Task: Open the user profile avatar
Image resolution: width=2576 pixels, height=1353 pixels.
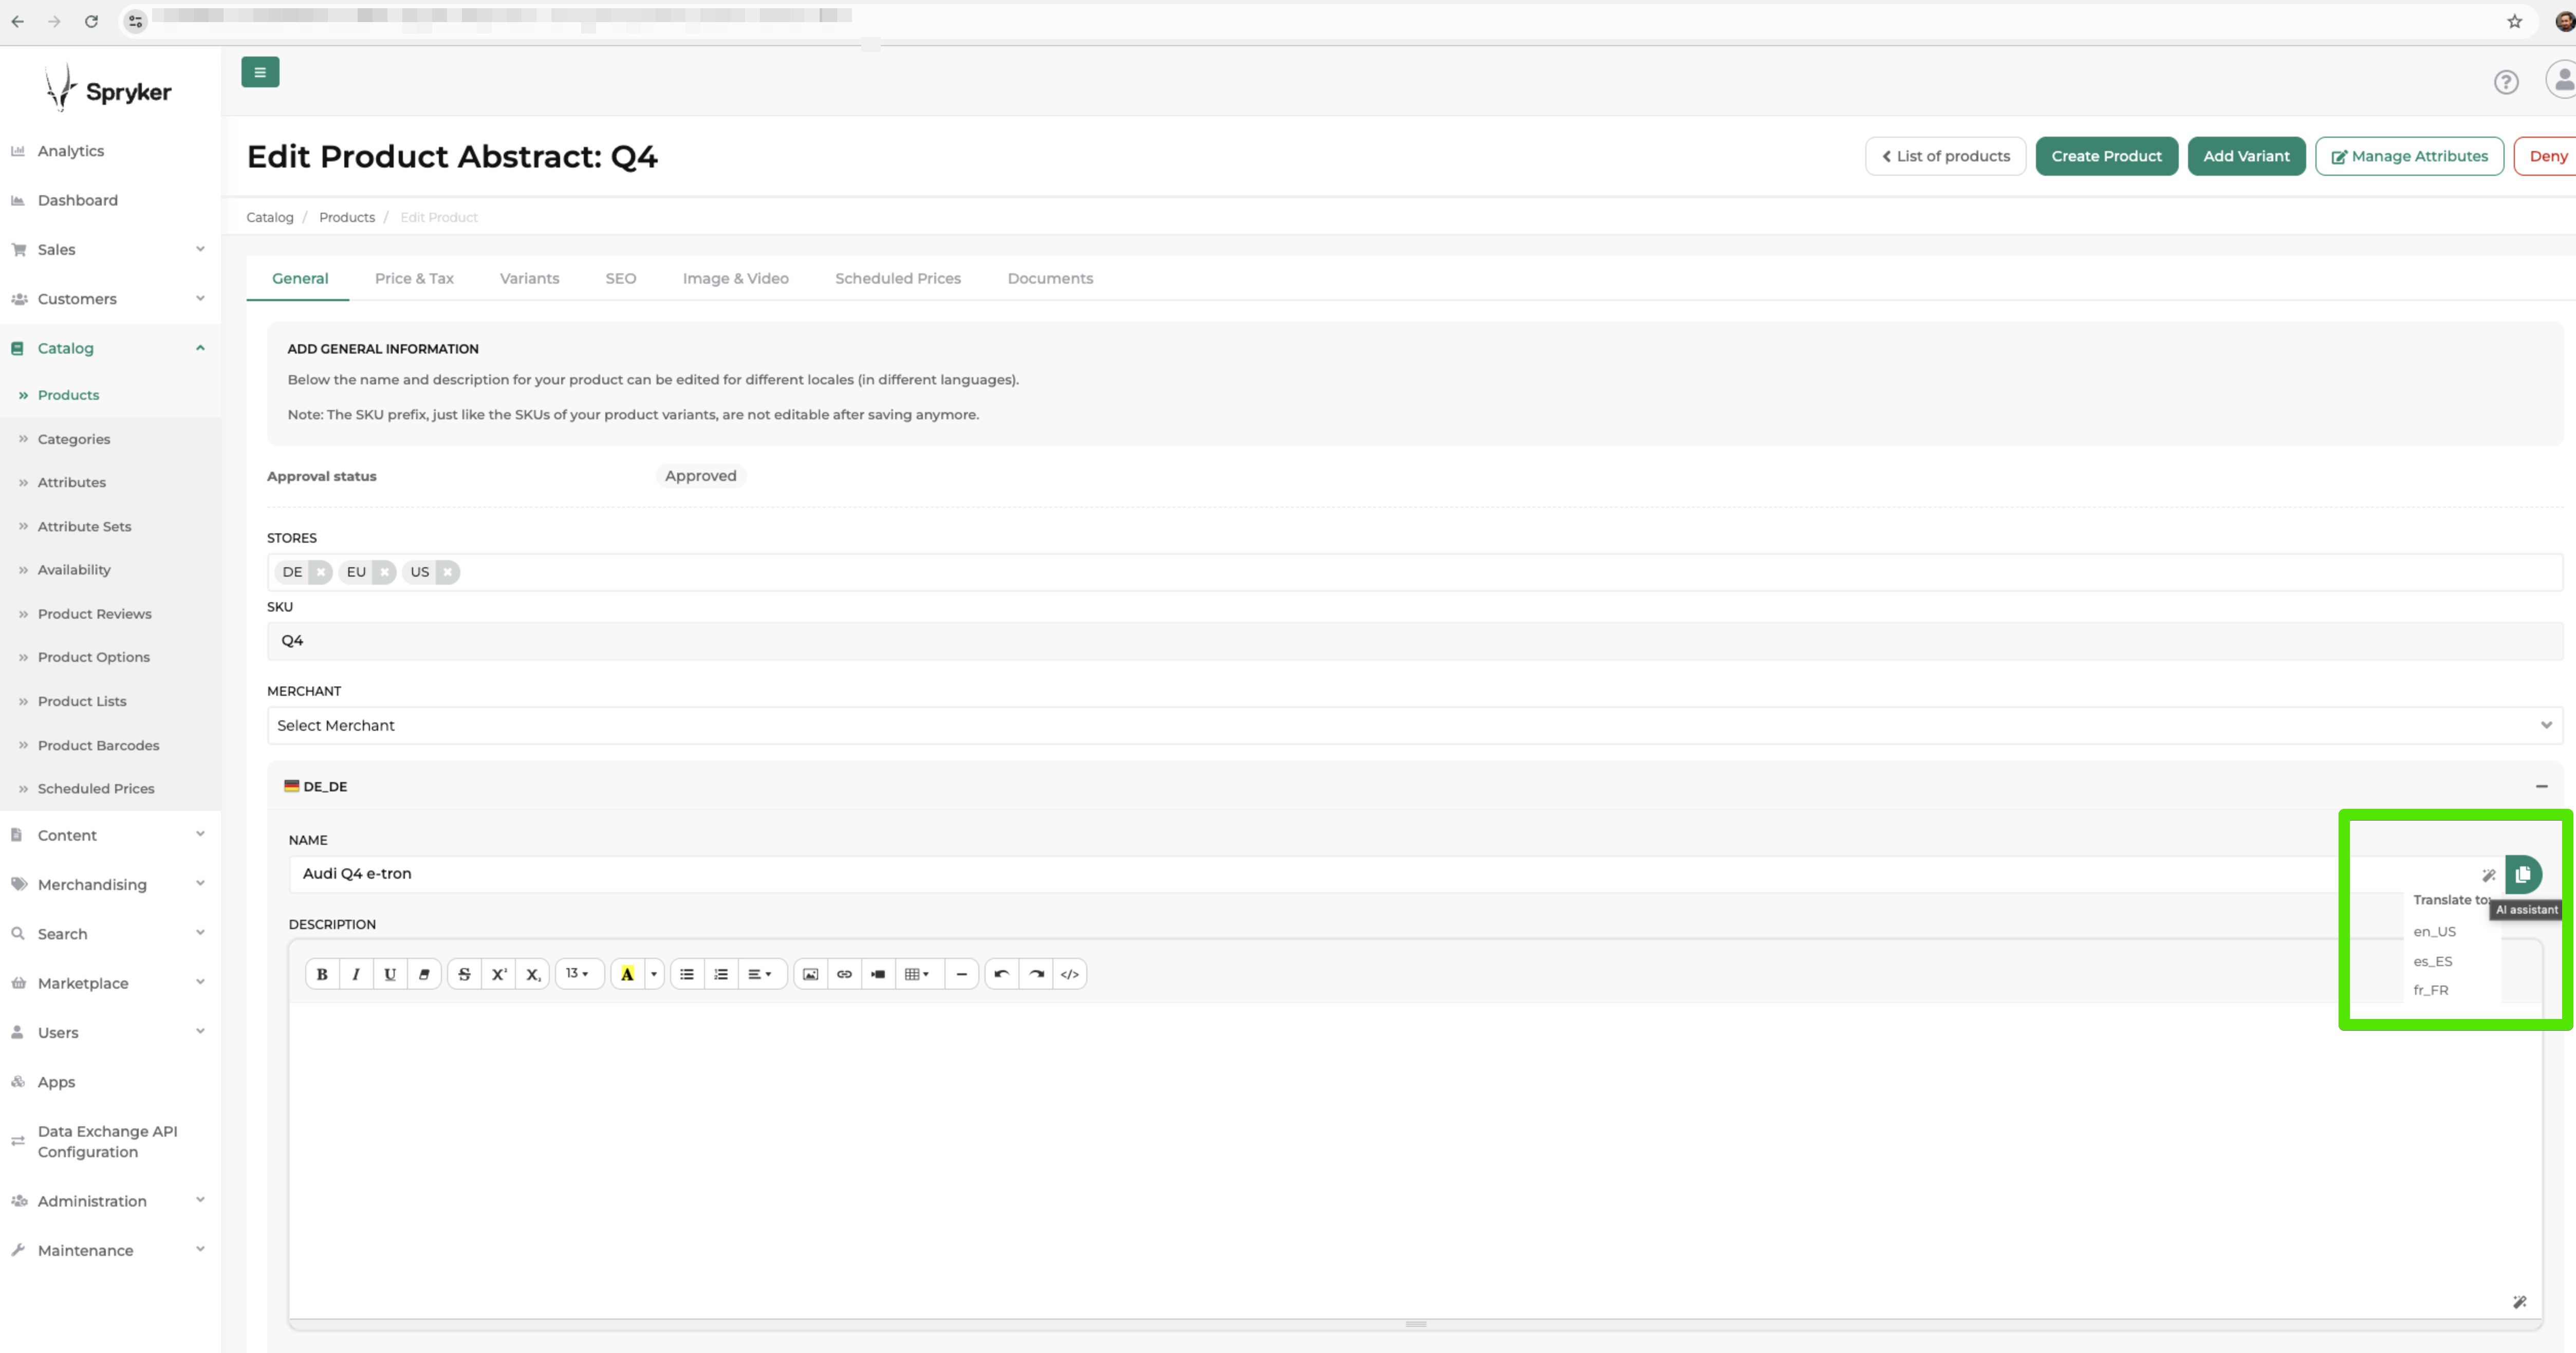Action: tap(2561, 80)
